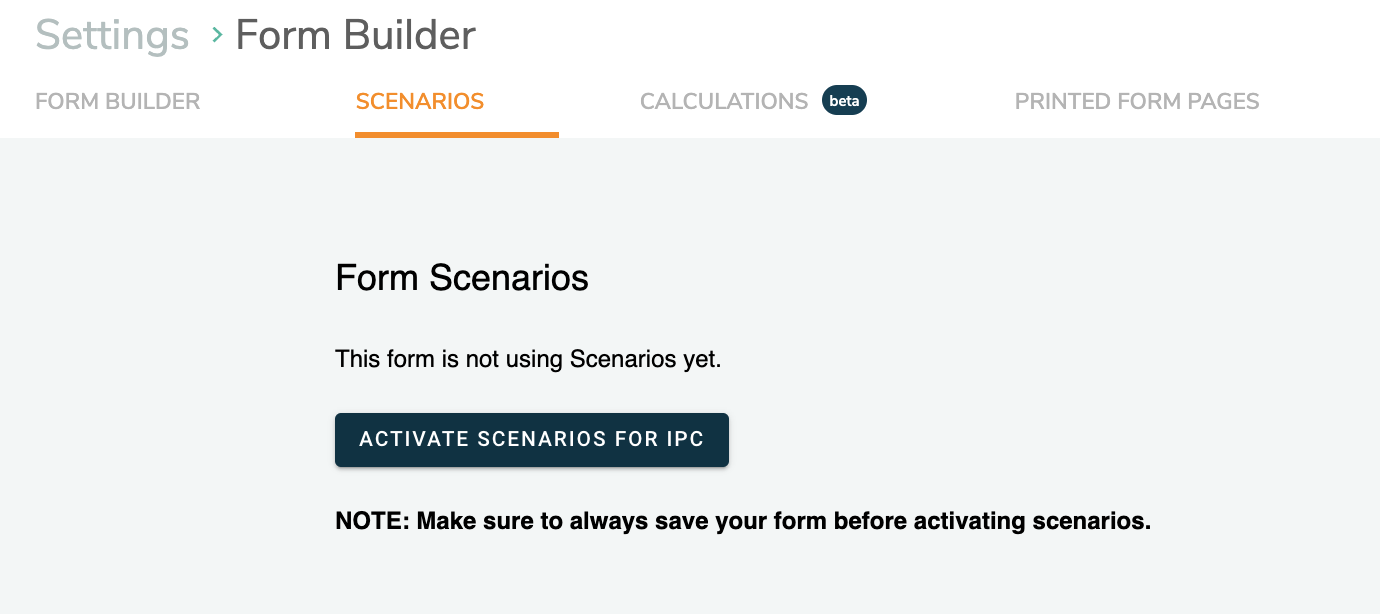The width and height of the screenshot is (1380, 614).
Task: Open the Calculations tab
Action: click(724, 102)
